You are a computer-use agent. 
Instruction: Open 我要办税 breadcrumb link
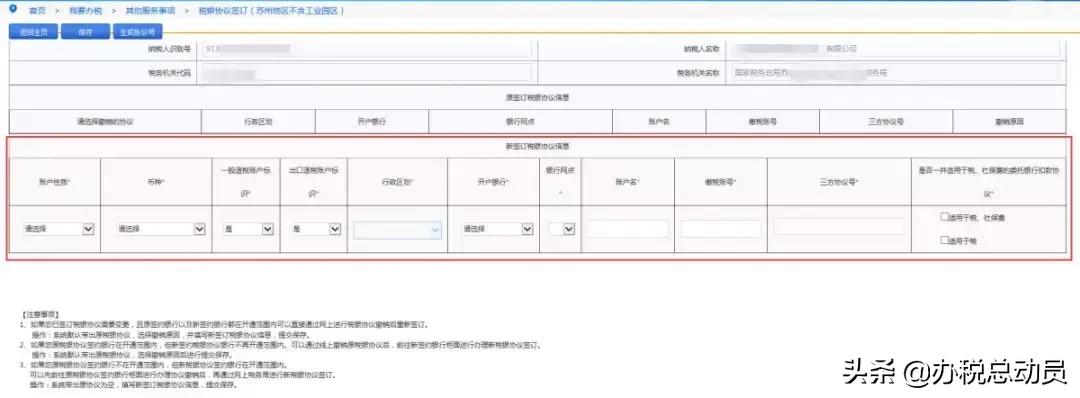(85, 11)
